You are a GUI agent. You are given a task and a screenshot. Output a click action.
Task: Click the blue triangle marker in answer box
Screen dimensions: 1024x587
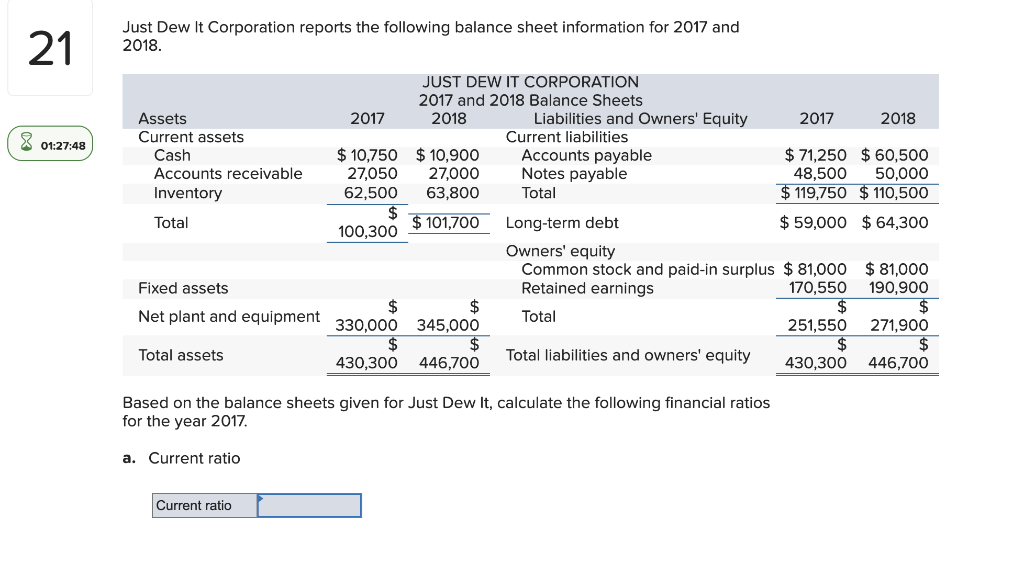click(x=261, y=497)
